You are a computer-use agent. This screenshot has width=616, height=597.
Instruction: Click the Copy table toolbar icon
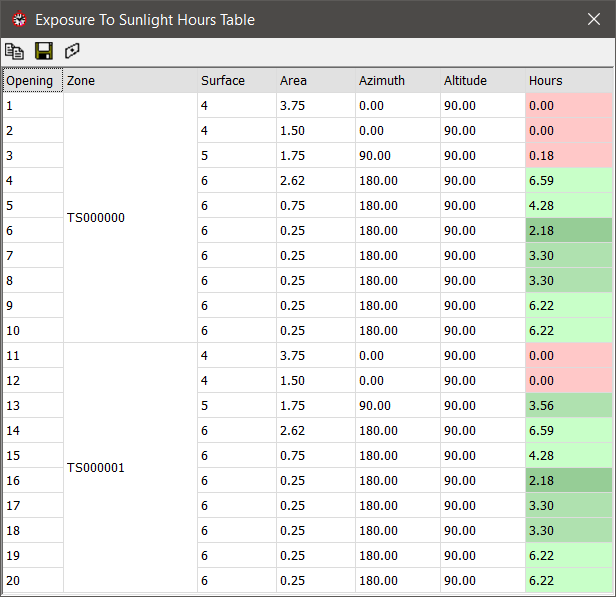coord(15,51)
